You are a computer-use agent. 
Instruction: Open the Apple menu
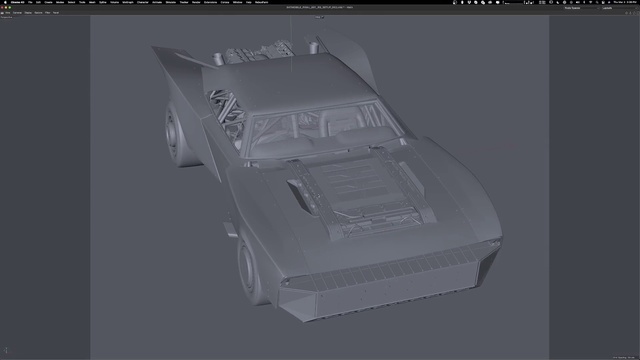[5, 2]
